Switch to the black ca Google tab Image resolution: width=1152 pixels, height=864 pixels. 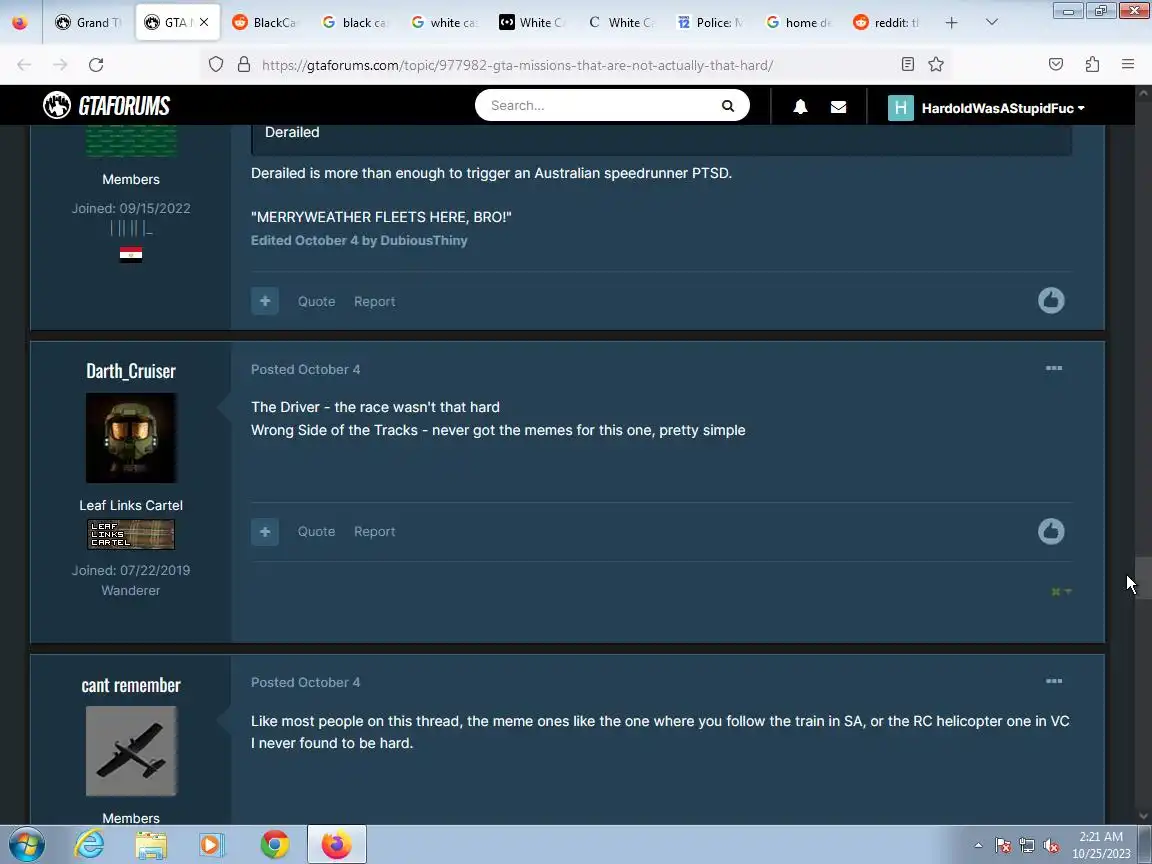356,23
